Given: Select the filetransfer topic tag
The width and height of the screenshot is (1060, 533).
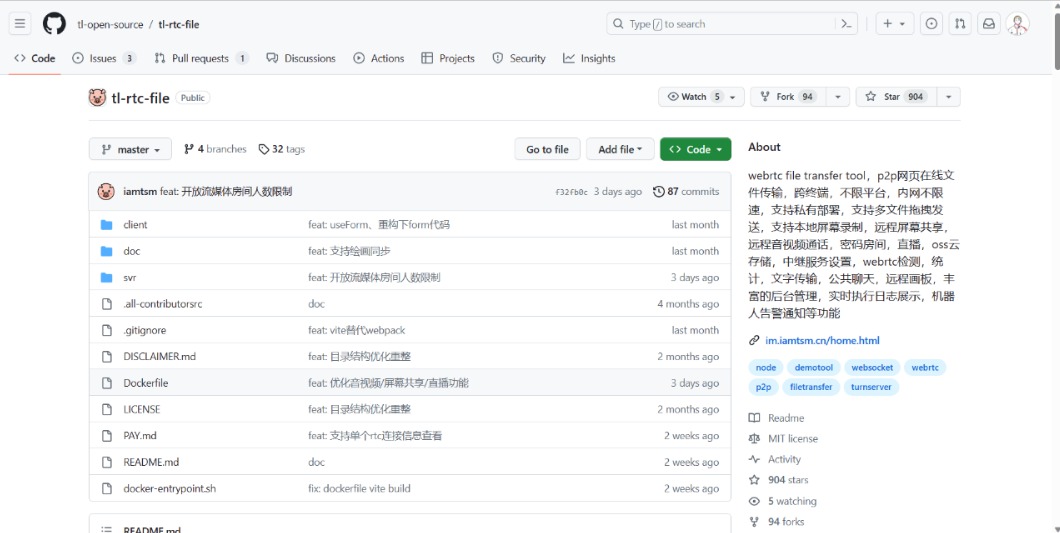Looking at the screenshot, I should point(811,387).
